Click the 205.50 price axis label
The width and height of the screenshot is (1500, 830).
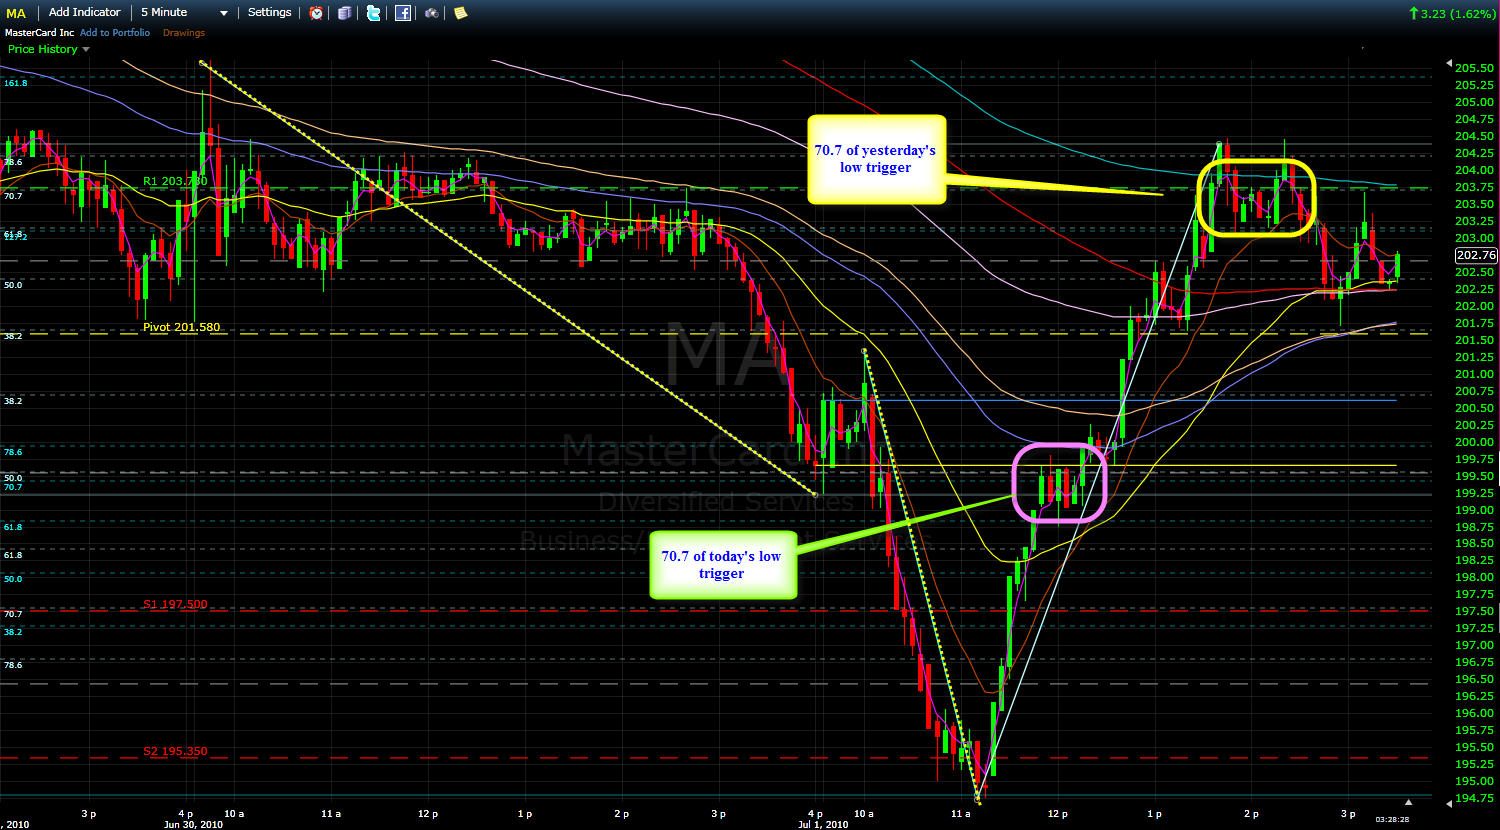pos(1474,67)
